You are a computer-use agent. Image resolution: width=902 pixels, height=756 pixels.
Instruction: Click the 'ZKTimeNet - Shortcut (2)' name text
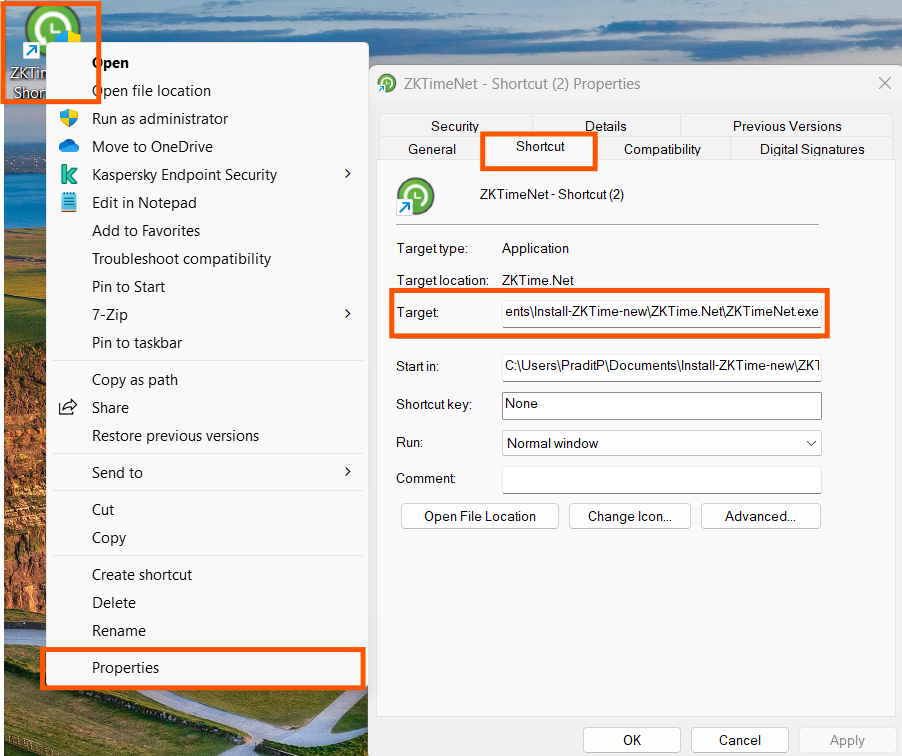pyautogui.click(x=552, y=194)
